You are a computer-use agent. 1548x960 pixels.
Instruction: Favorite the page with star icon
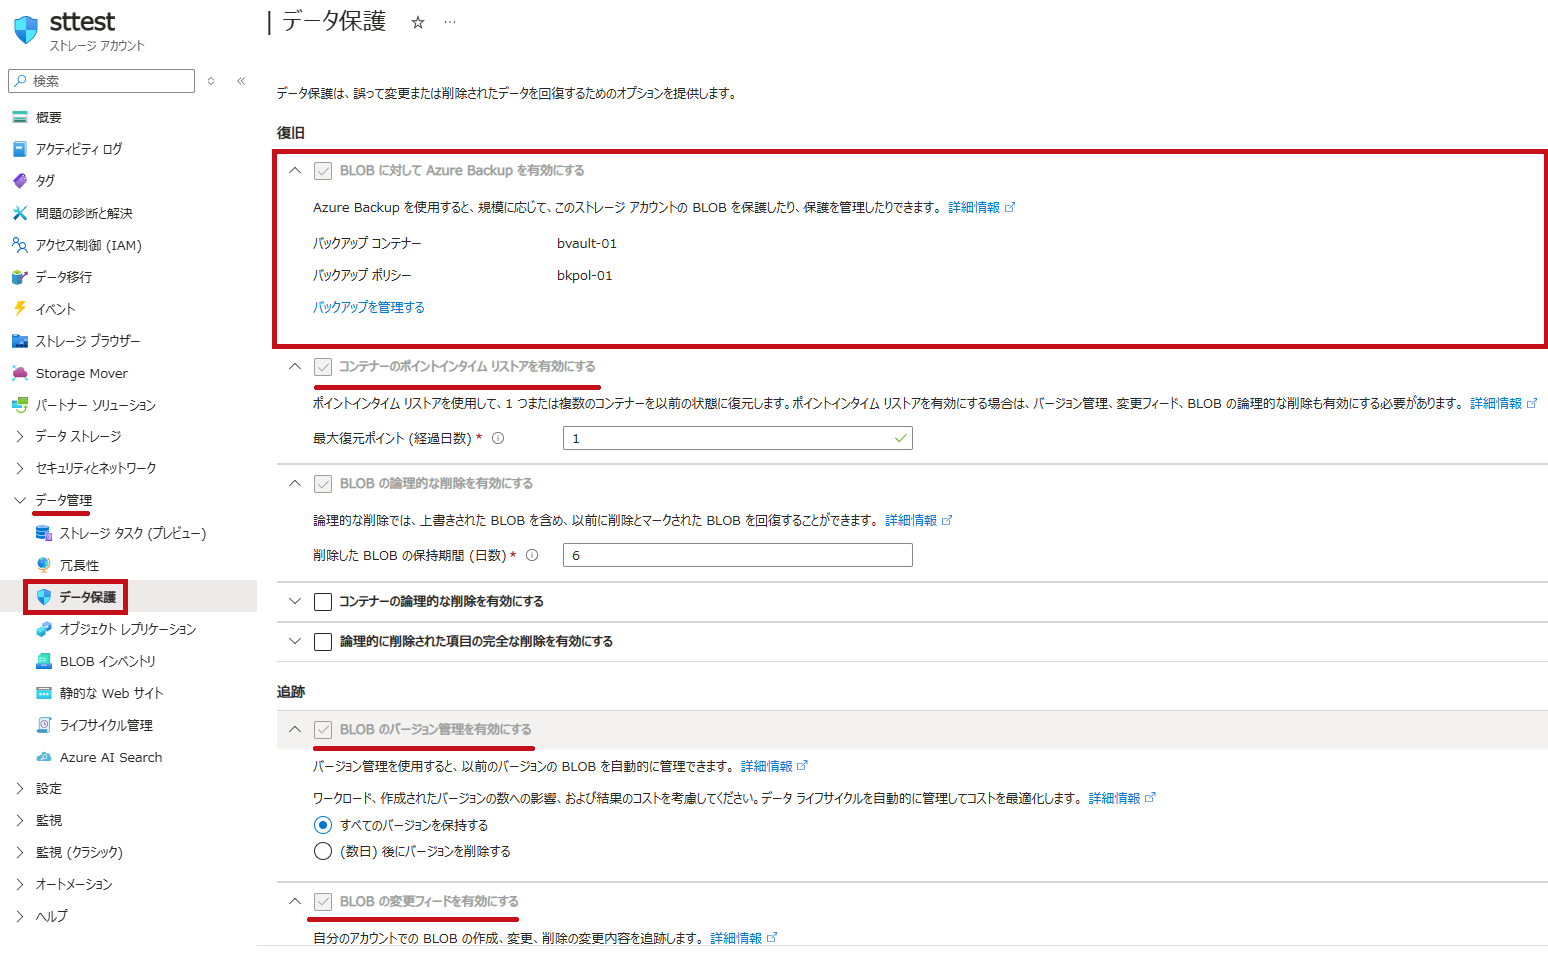pos(418,22)
